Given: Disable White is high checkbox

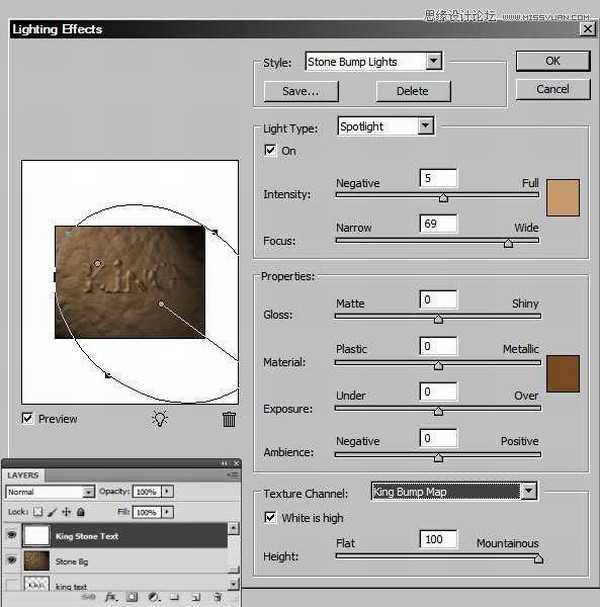Looking at the screenshot, I should 270,517.
